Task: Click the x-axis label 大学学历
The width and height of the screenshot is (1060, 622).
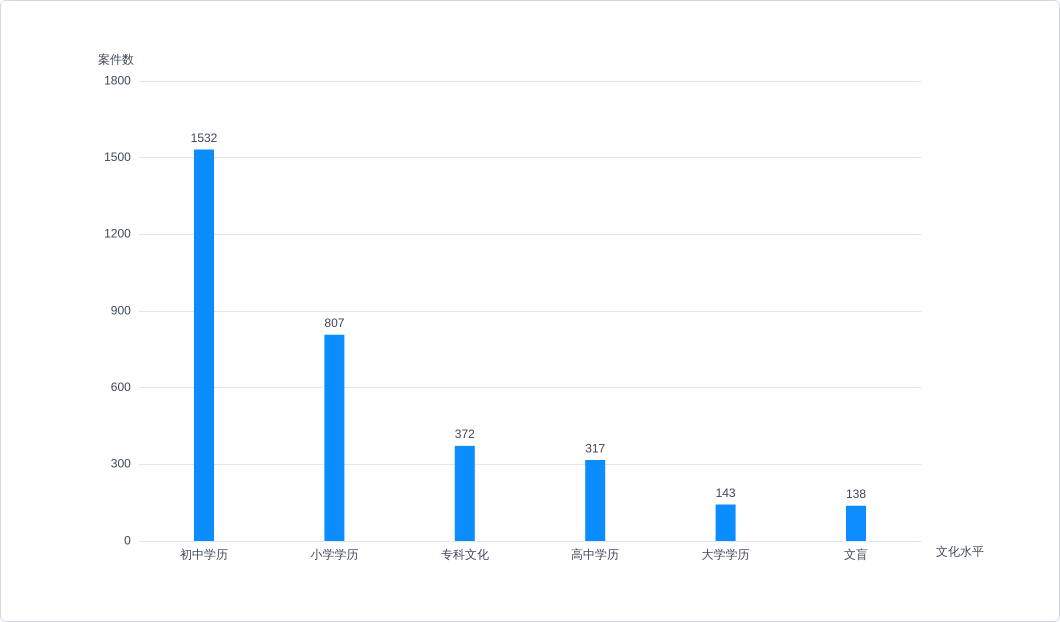Action: (725, 554)
